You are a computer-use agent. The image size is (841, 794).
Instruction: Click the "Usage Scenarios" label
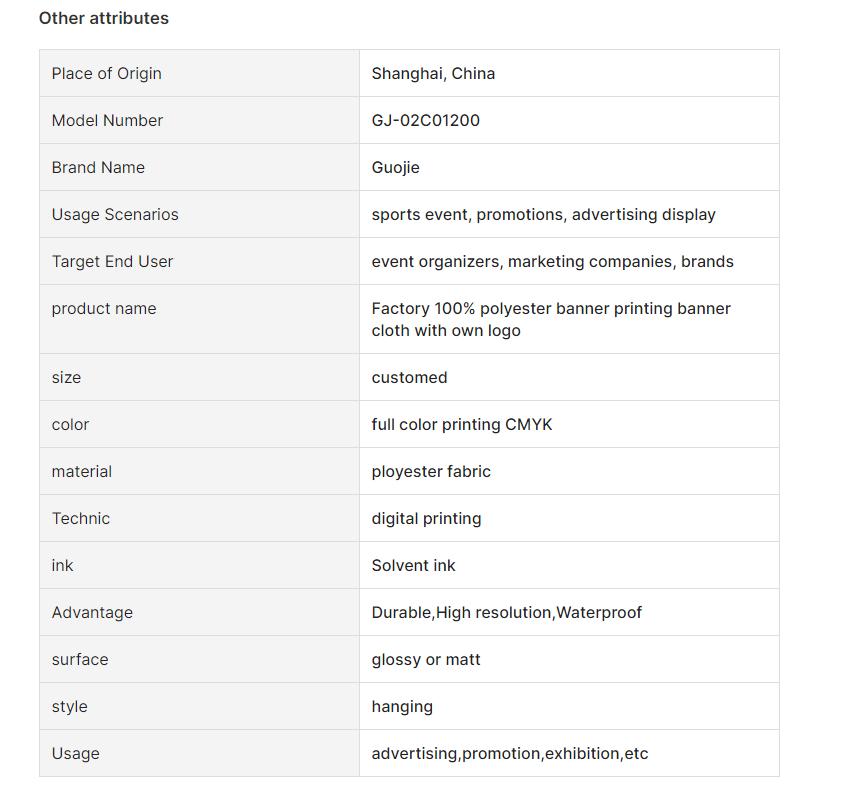[115, 214]
